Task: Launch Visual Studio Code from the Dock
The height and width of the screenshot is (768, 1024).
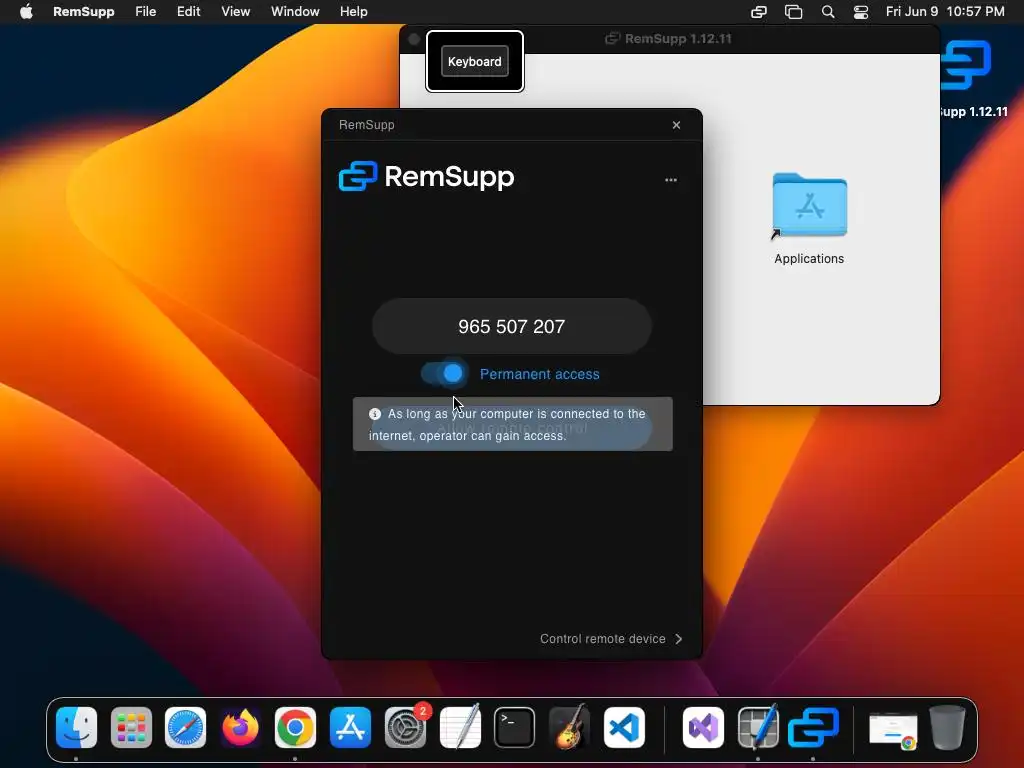Action: (624, 728)
